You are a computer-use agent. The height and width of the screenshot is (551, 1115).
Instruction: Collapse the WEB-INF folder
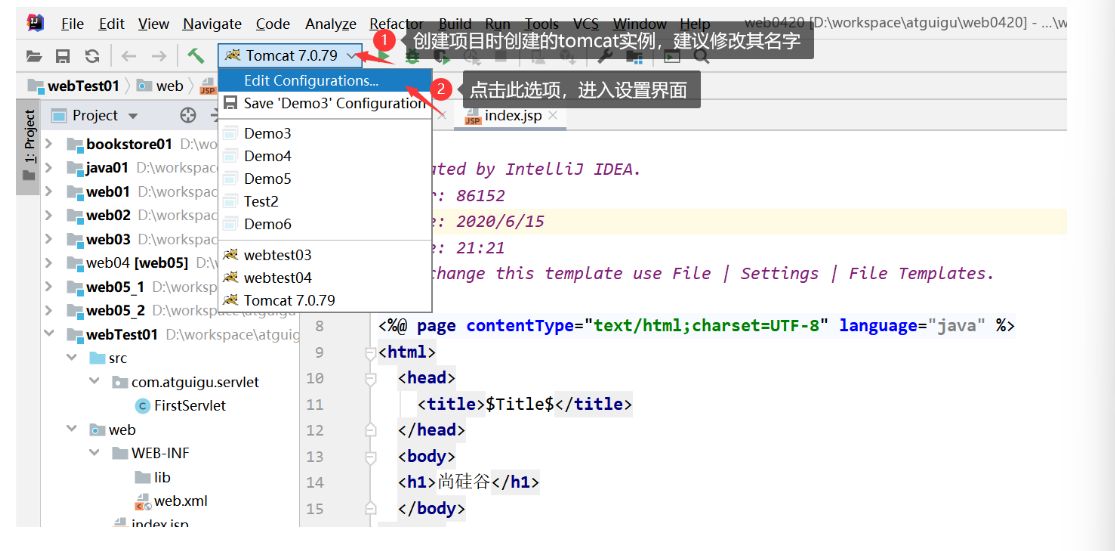(95, 453)
